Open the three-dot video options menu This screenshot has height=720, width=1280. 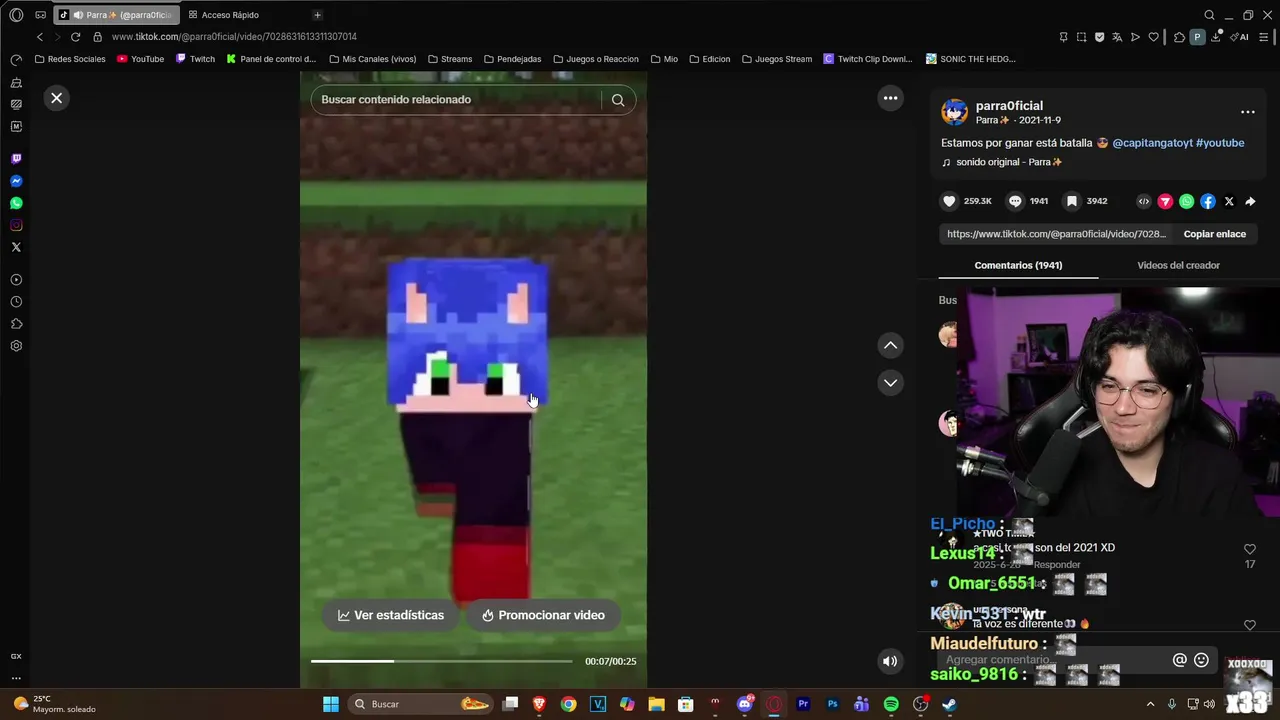pos(890,98)
